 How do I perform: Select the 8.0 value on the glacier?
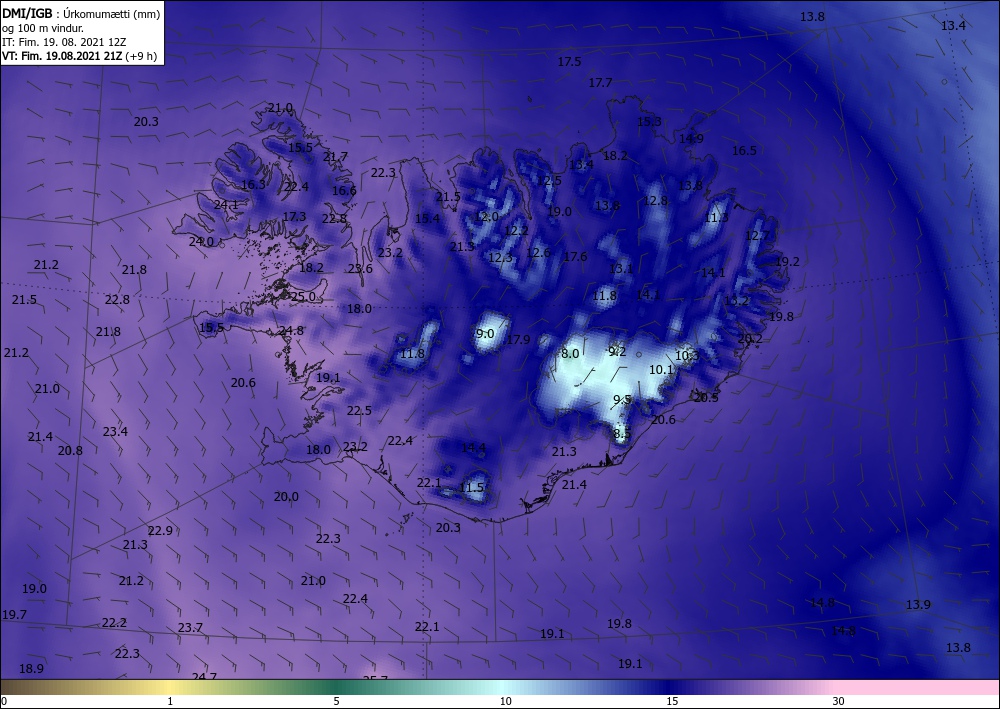pos(570,353)
